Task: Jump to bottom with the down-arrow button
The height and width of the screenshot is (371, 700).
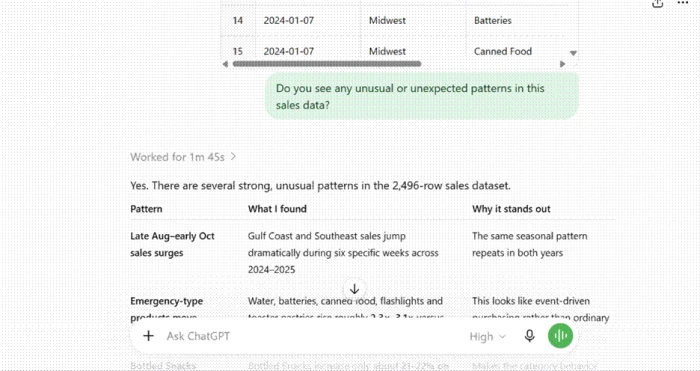Action: click(x=354, y=289)
